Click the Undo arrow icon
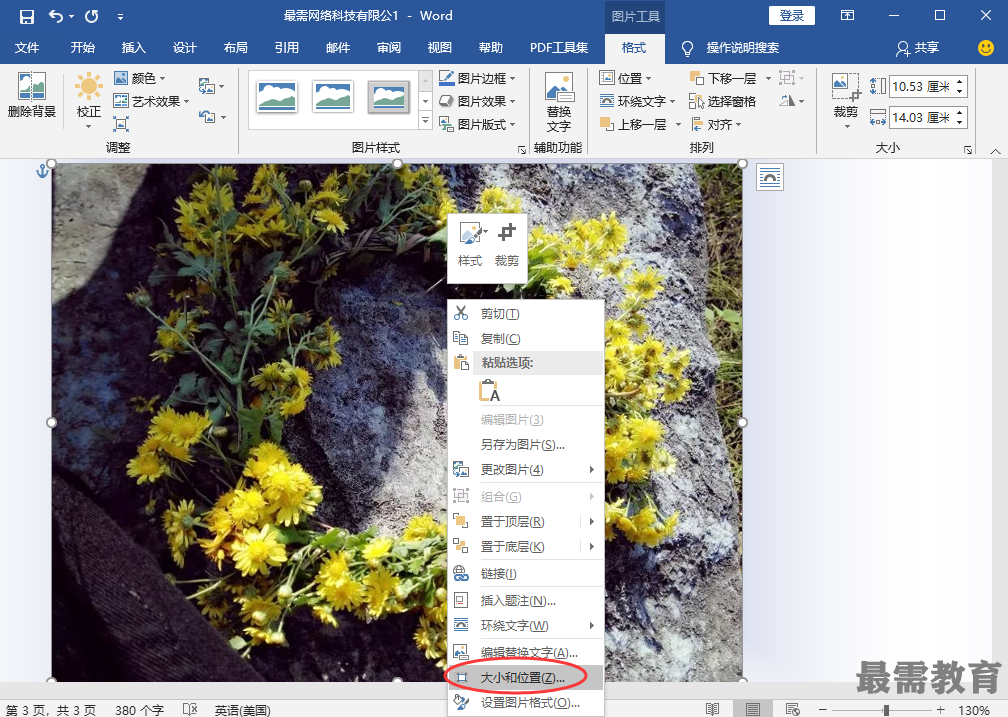The width and height of the screenshot is (1008, 717). click(x=56, y=16)
